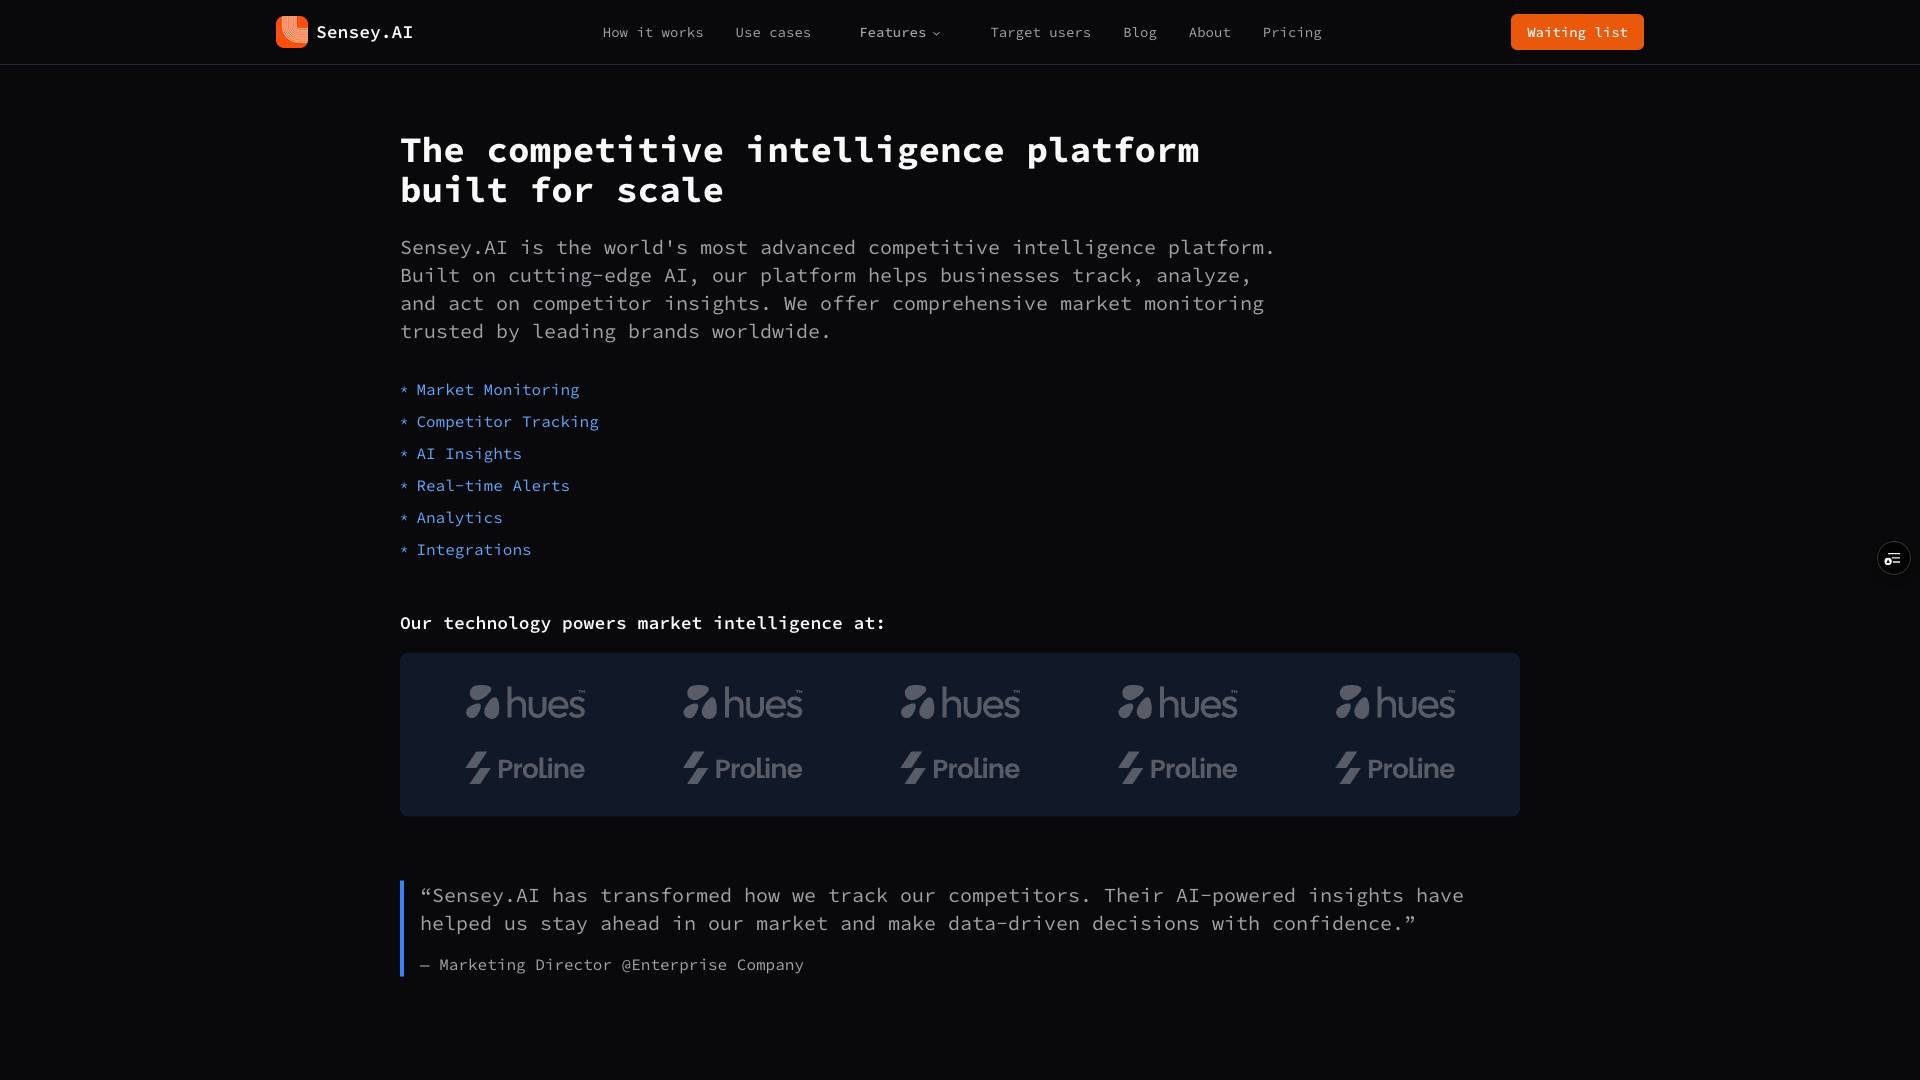Click the middle hues logo
The height and width of the screenshot is (1080, 1920).
click(x=960, y=702)
